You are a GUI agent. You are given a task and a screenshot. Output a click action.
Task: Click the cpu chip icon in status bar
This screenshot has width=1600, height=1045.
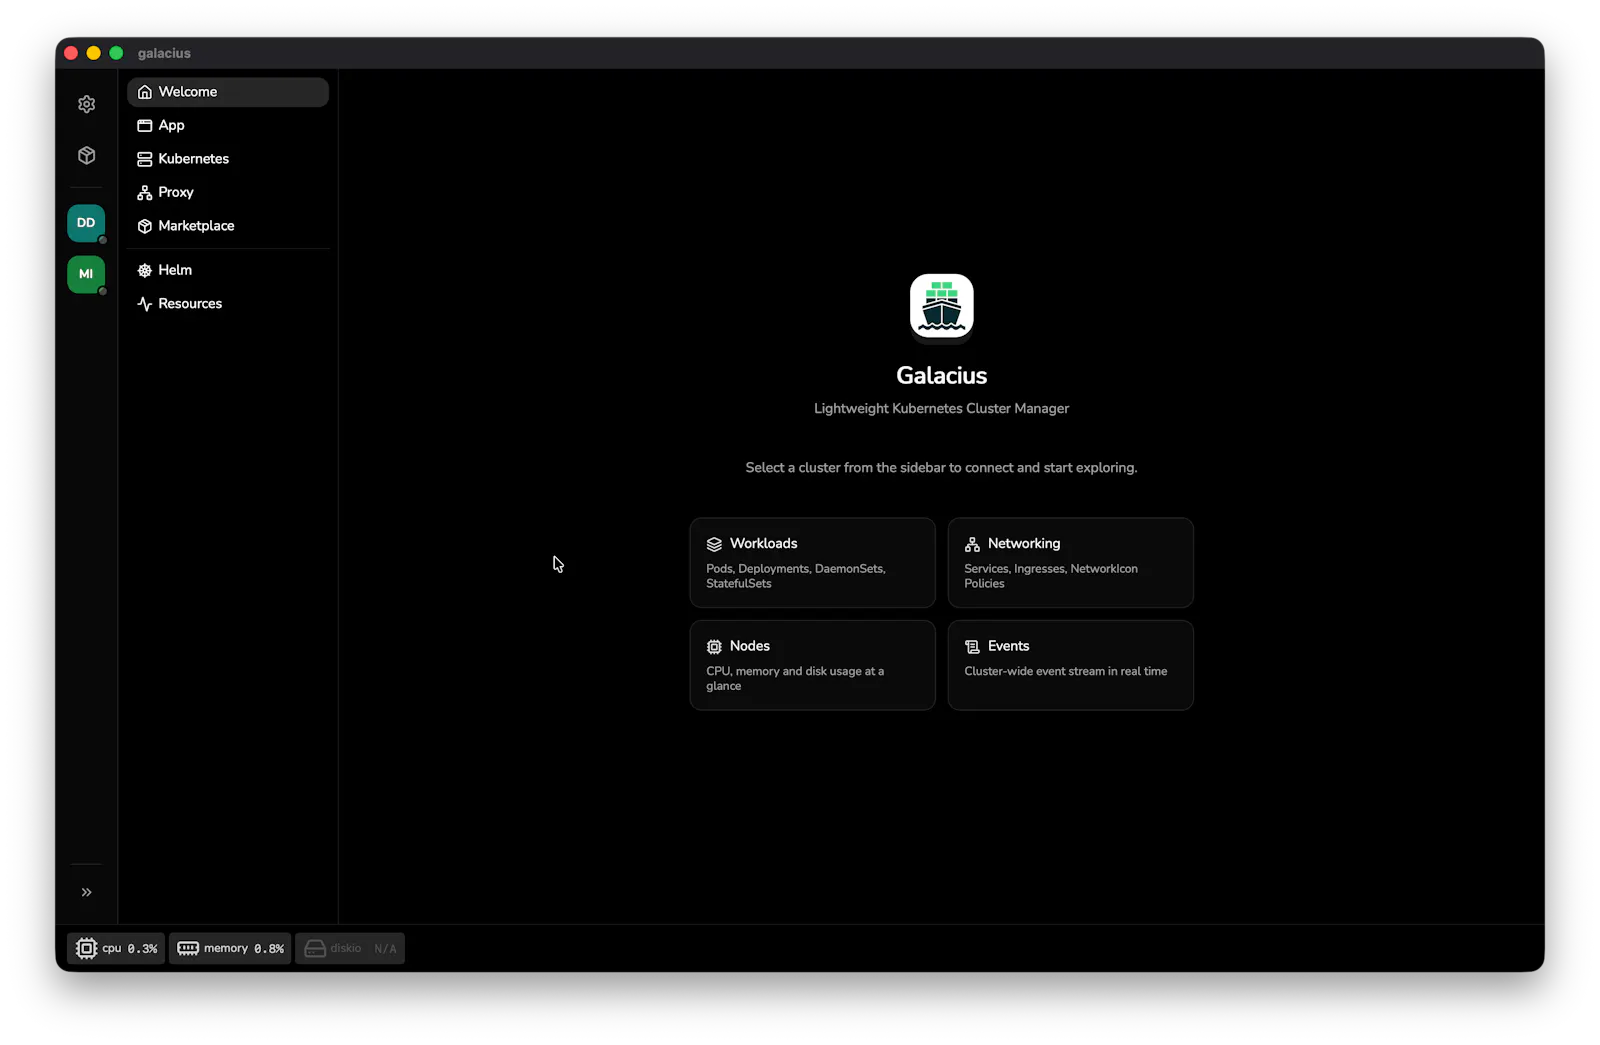tap(87, 948)
